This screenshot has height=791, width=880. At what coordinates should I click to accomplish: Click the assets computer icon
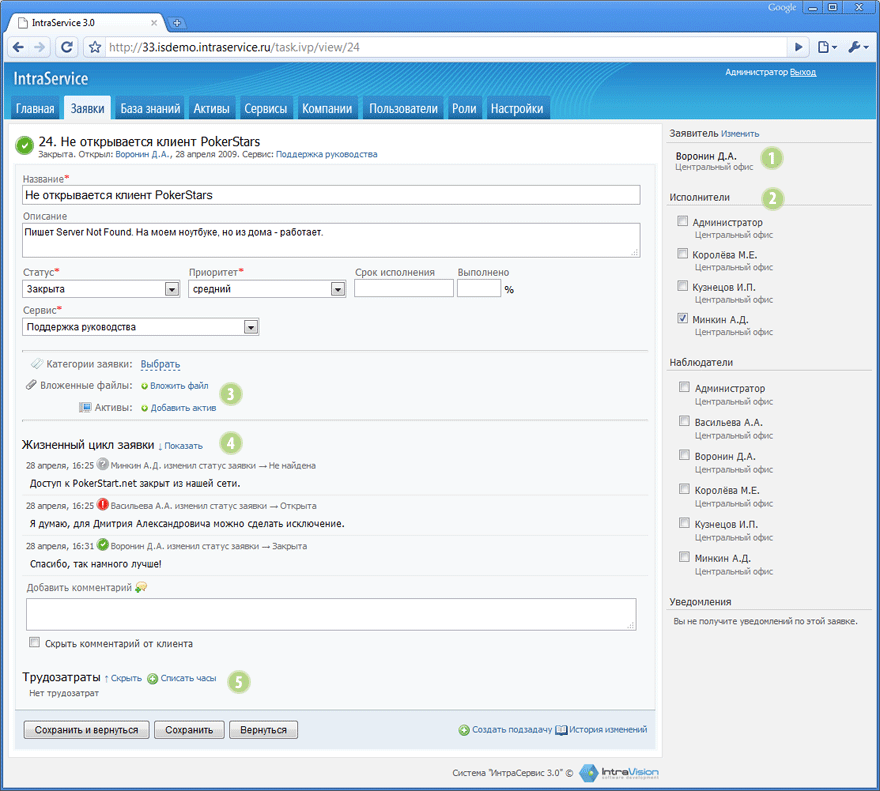coord(85,407)
